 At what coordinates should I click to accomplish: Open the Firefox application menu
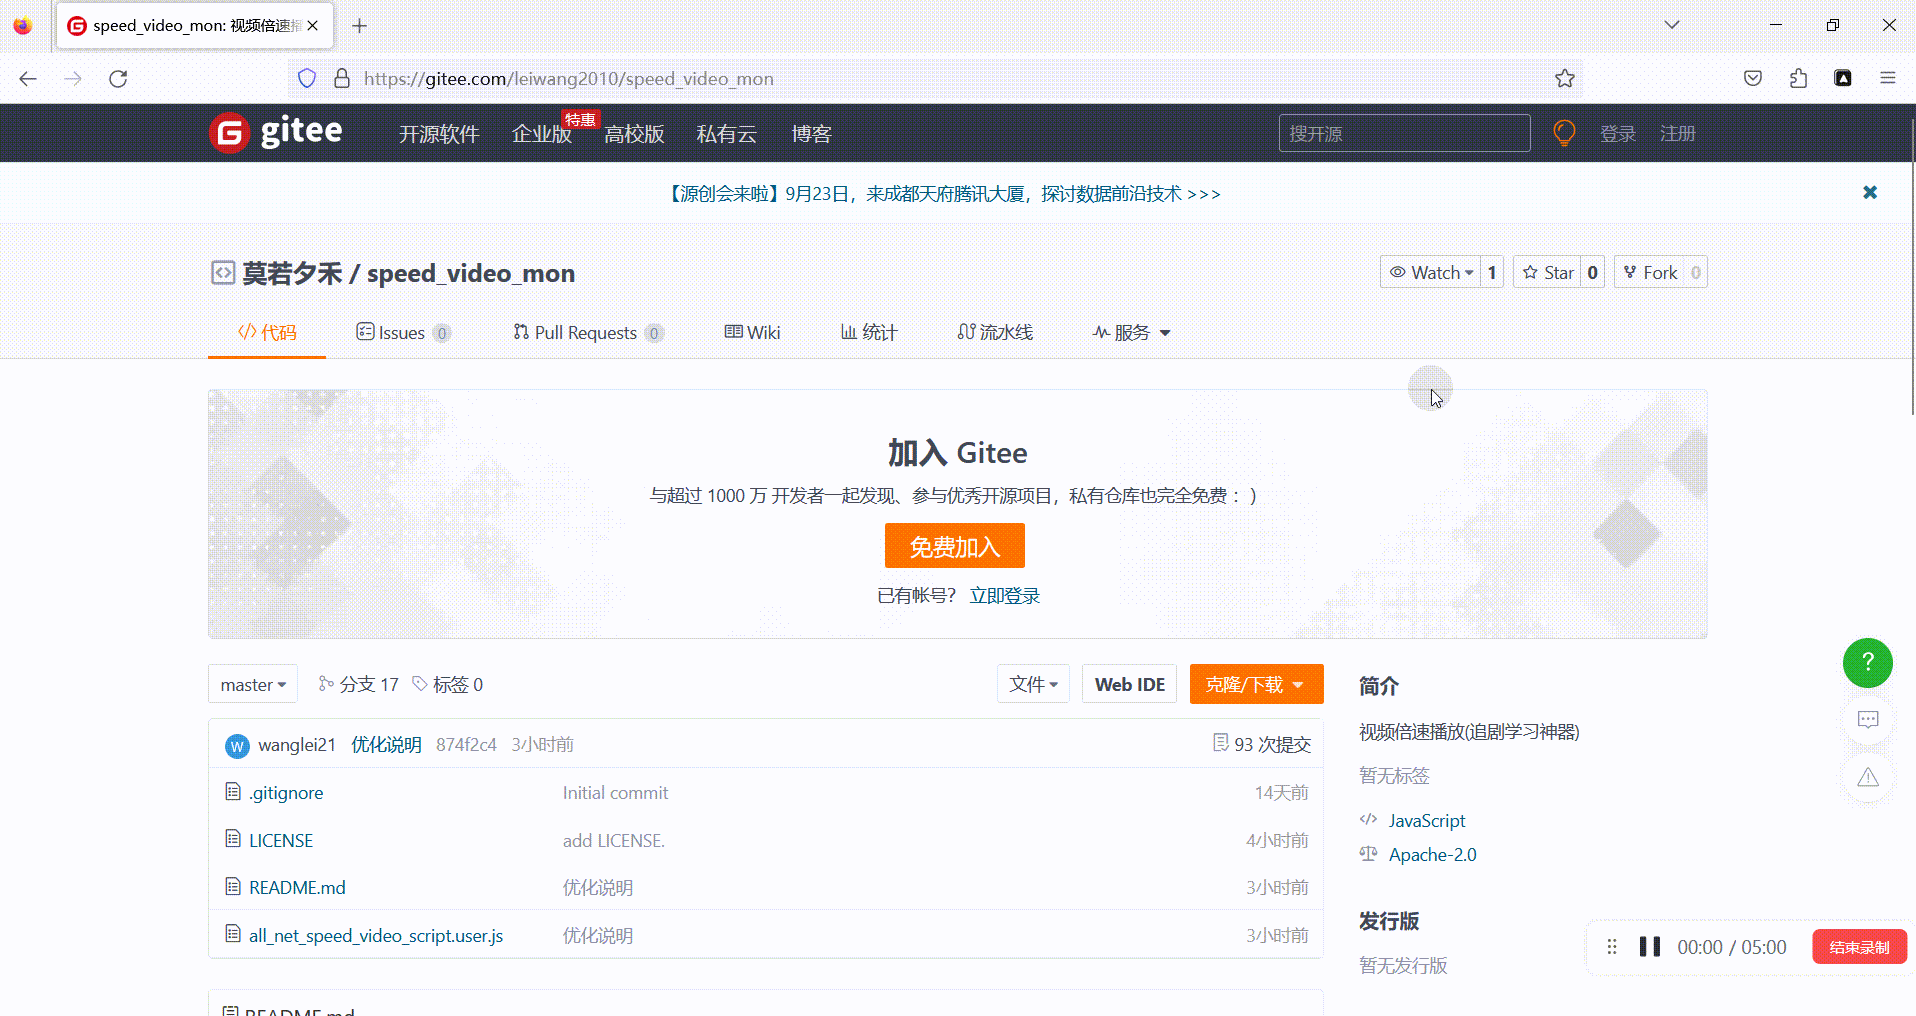click(x=1887, y=78)
